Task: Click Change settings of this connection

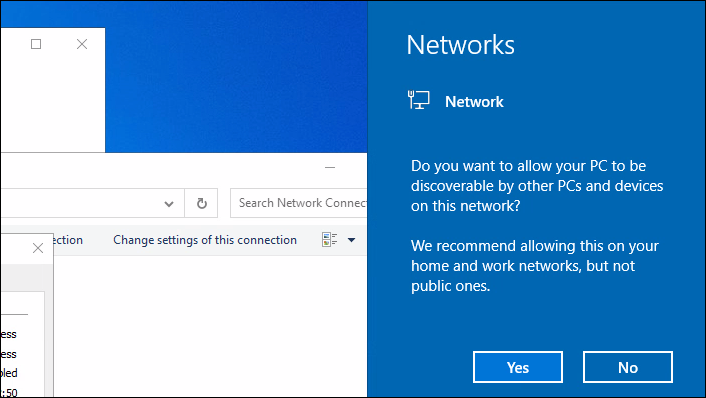Action: tap(205, 240)
